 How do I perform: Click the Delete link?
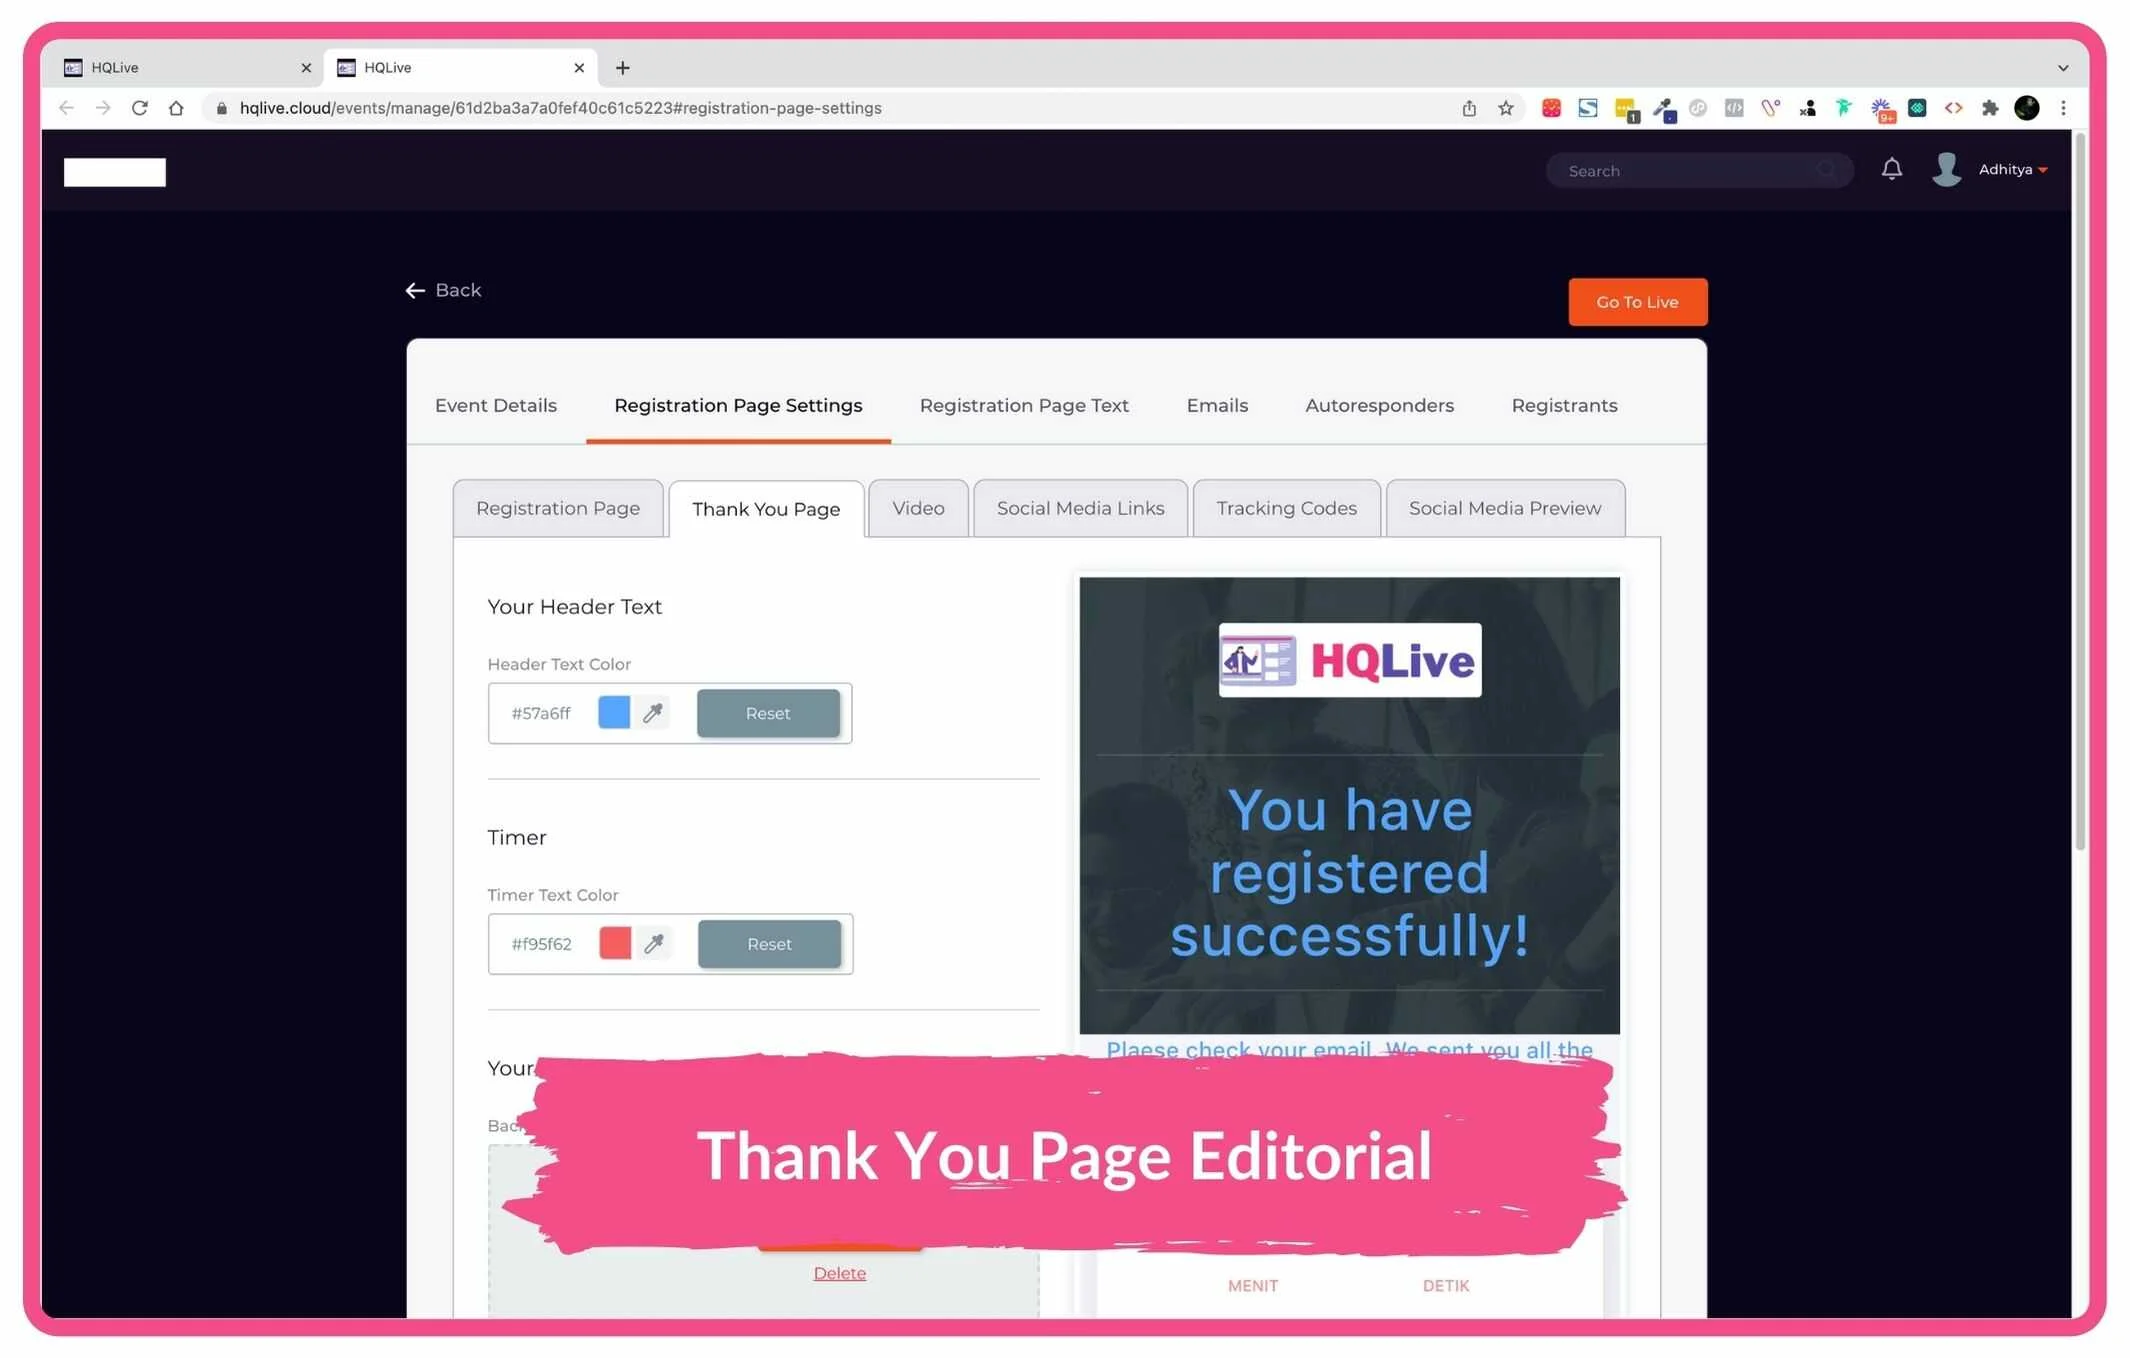point(839,1273)
